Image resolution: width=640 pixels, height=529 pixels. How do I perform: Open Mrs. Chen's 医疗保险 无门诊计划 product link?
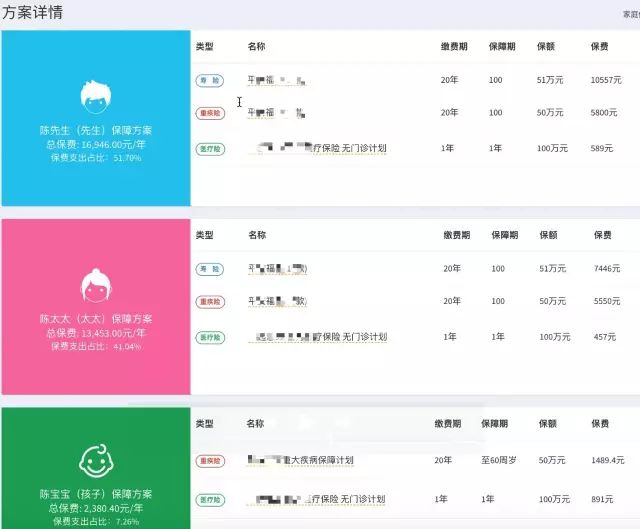(x=318, y=337)
